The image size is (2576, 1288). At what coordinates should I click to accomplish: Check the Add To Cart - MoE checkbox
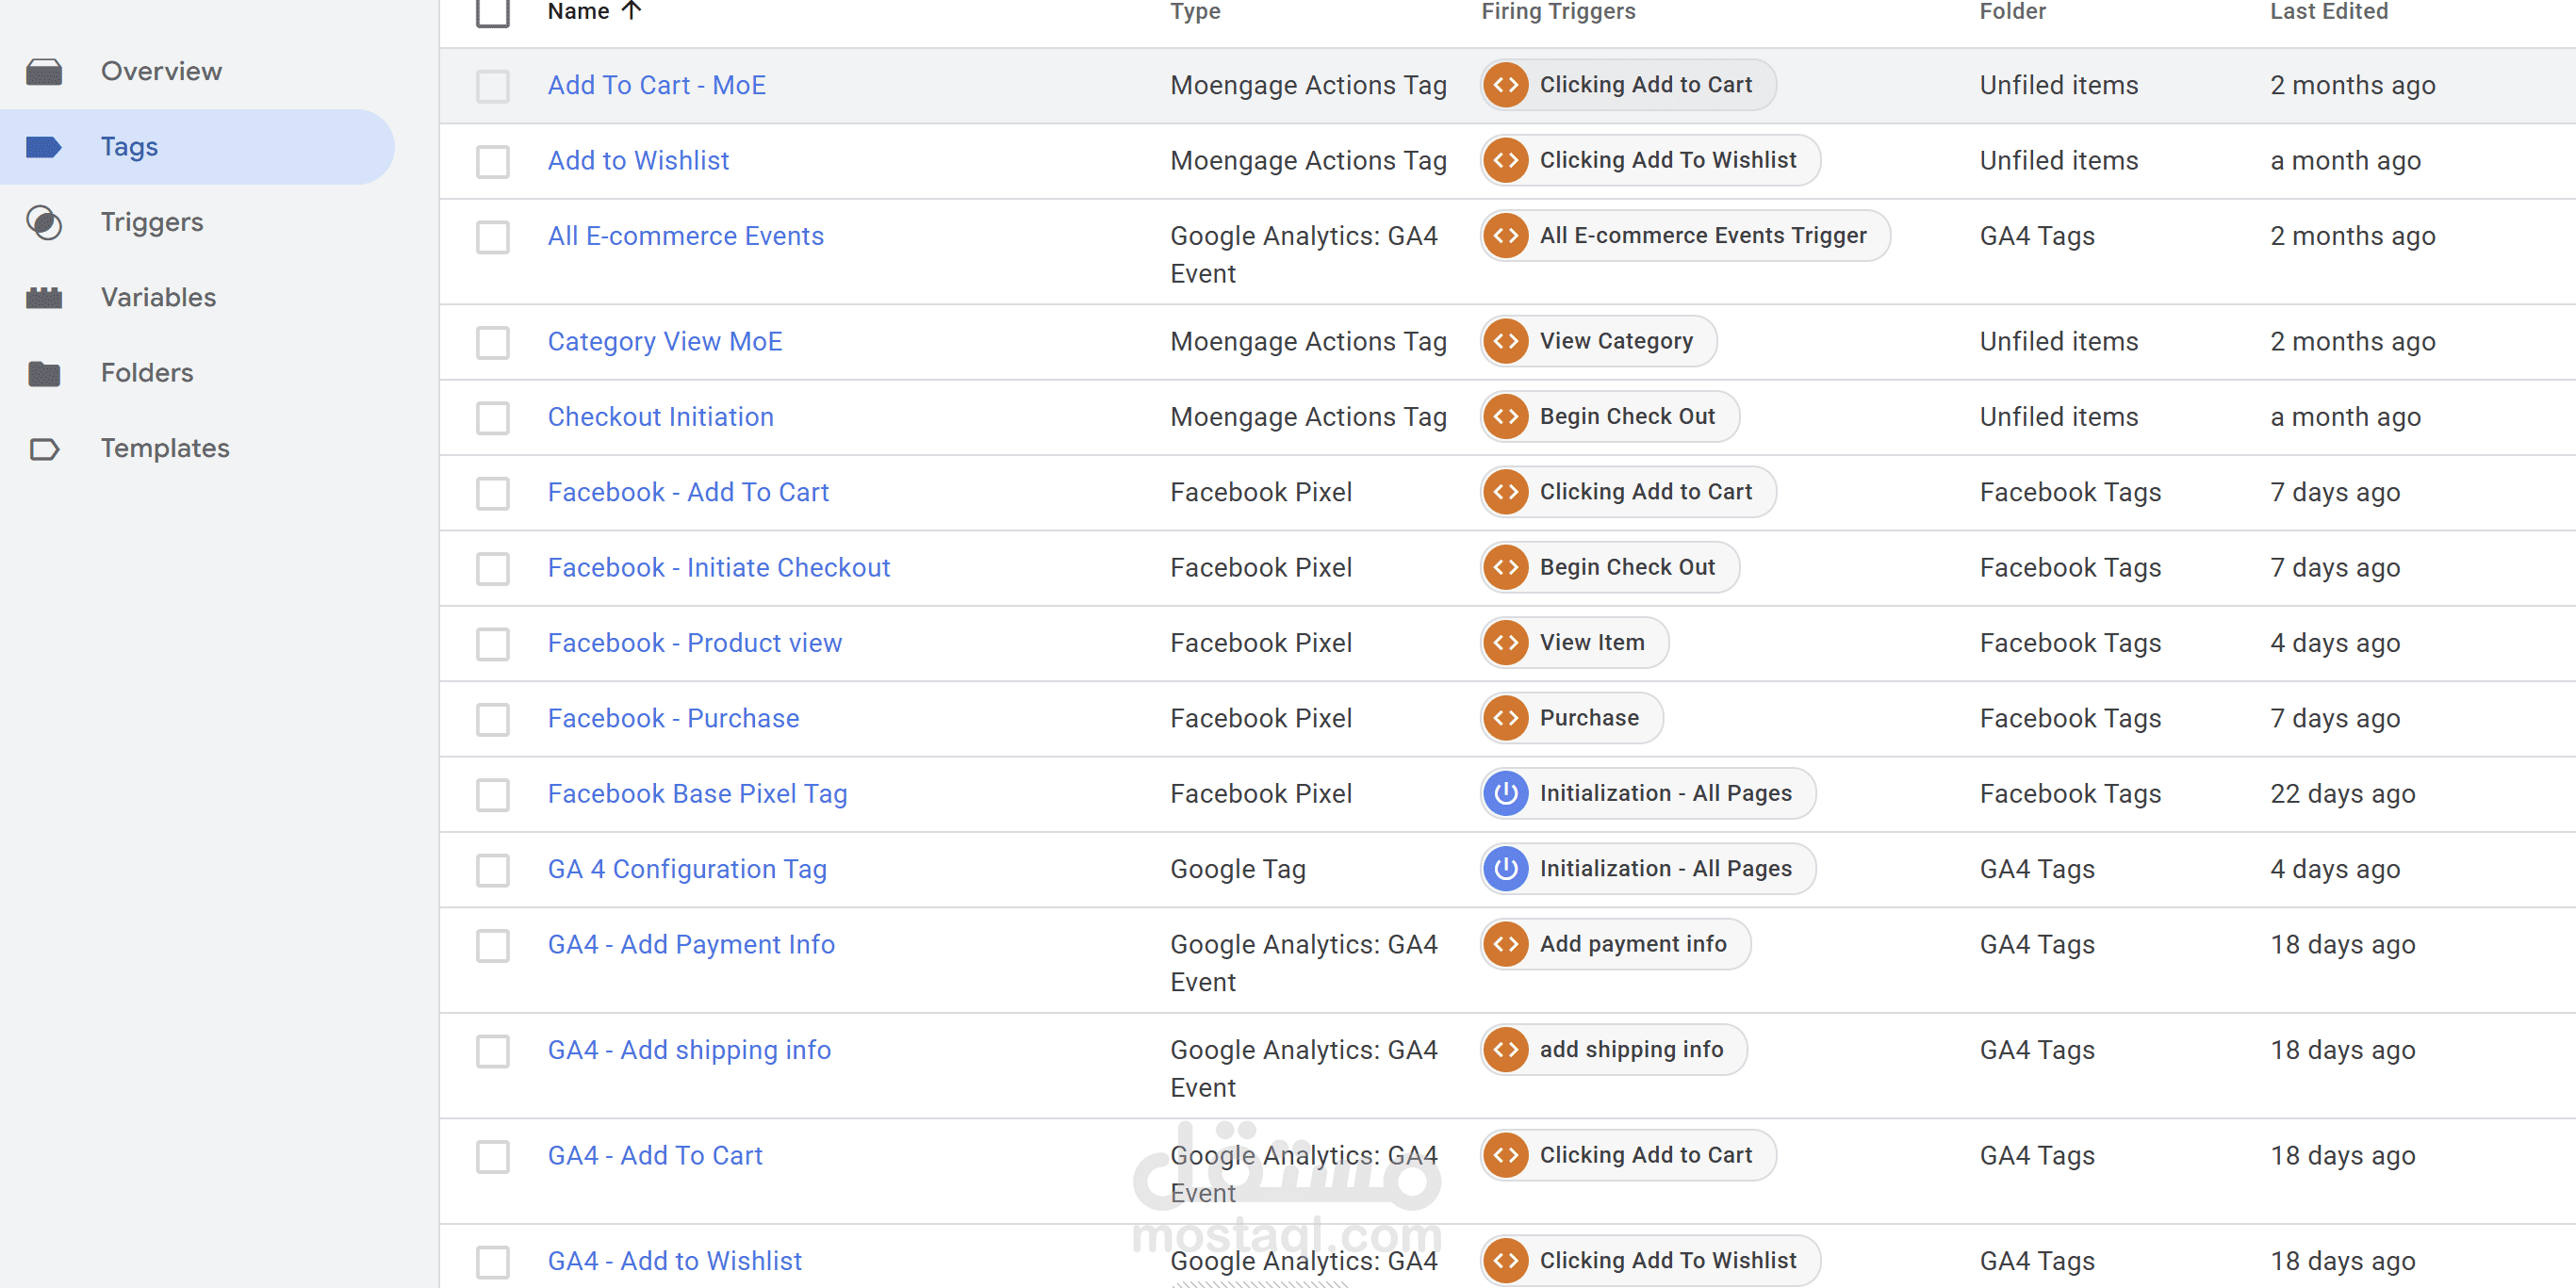[x=492, y=86]
